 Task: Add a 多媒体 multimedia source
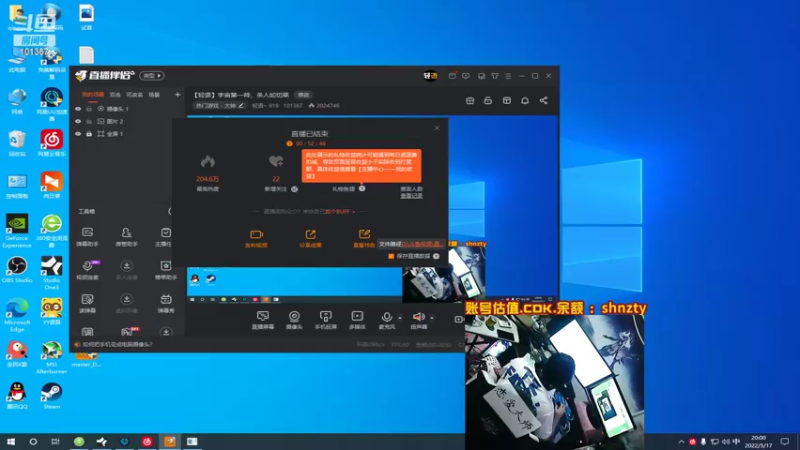coord(357,320)
